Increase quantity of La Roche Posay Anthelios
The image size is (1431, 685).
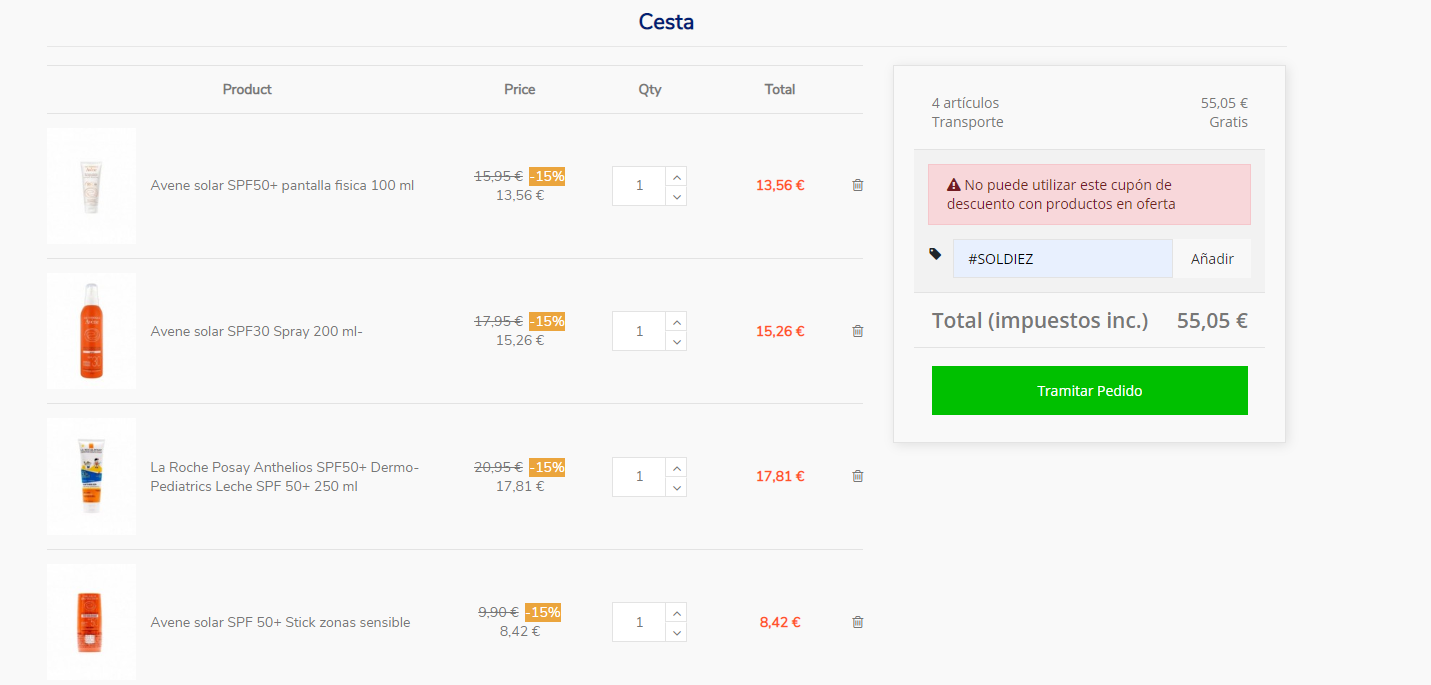coord(677,468)
